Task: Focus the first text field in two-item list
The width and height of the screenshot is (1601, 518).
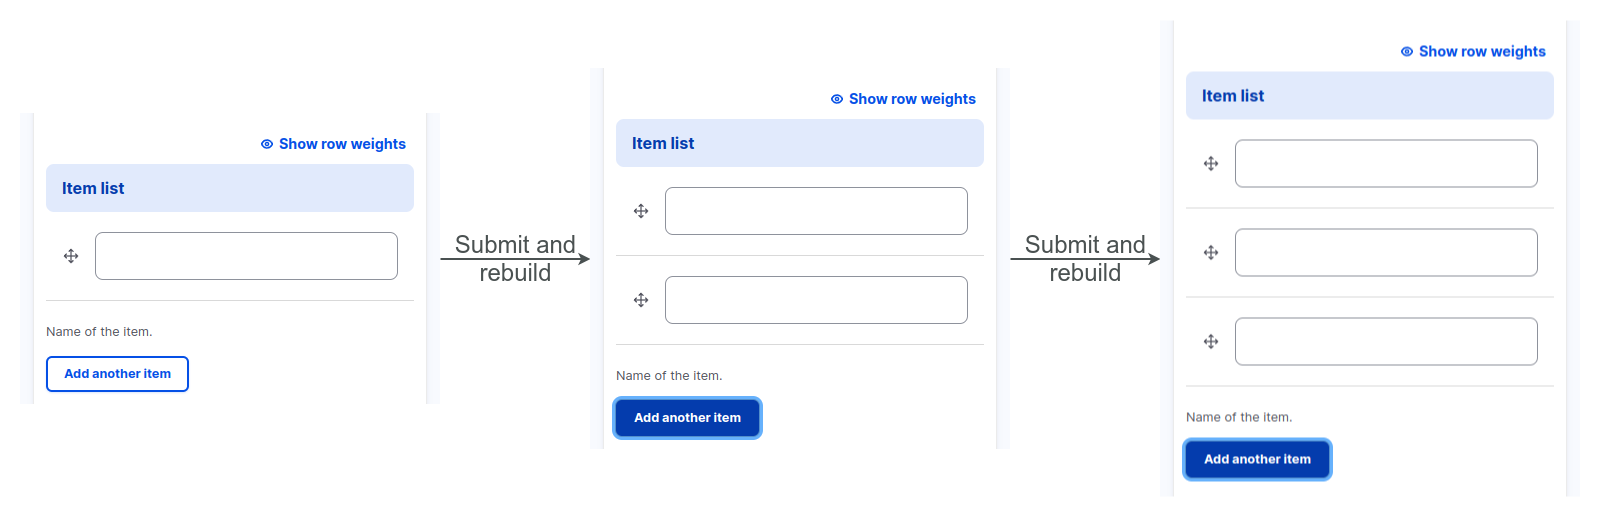Action: pyautogui.click(x=816, y=211)
